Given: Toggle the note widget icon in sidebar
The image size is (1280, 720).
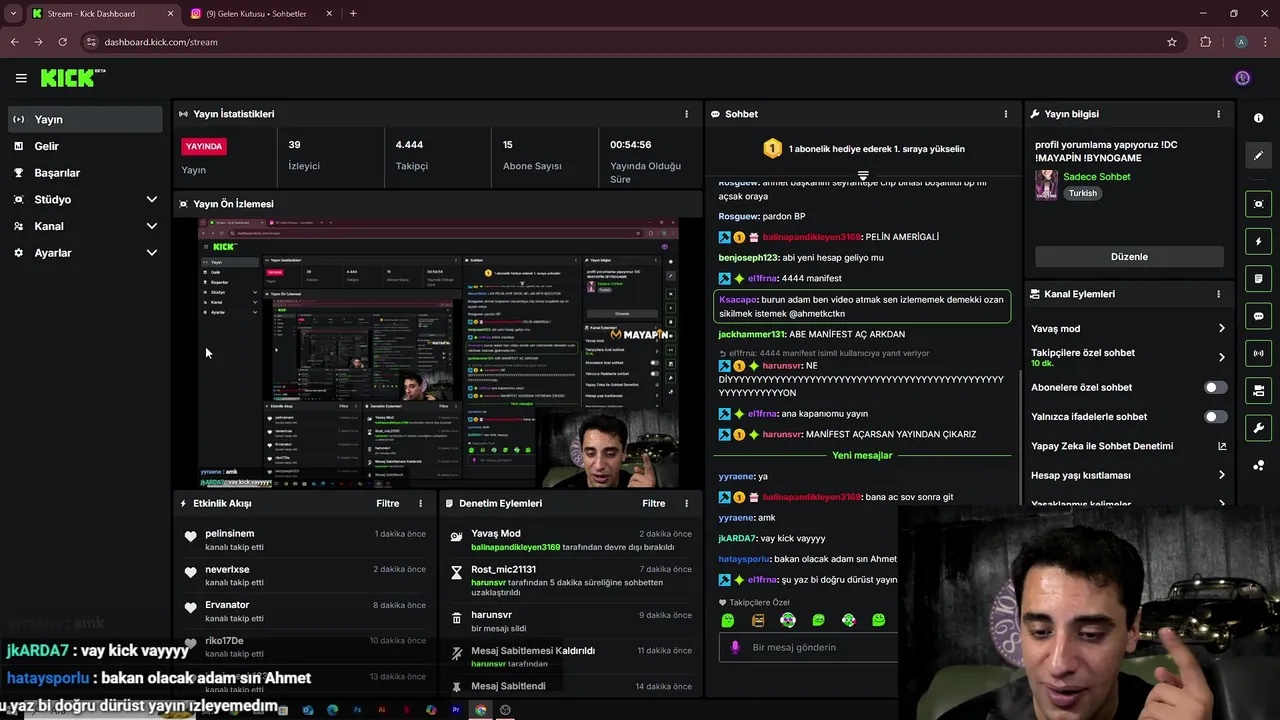Looking at the screenshot, I should point(1258,279).
